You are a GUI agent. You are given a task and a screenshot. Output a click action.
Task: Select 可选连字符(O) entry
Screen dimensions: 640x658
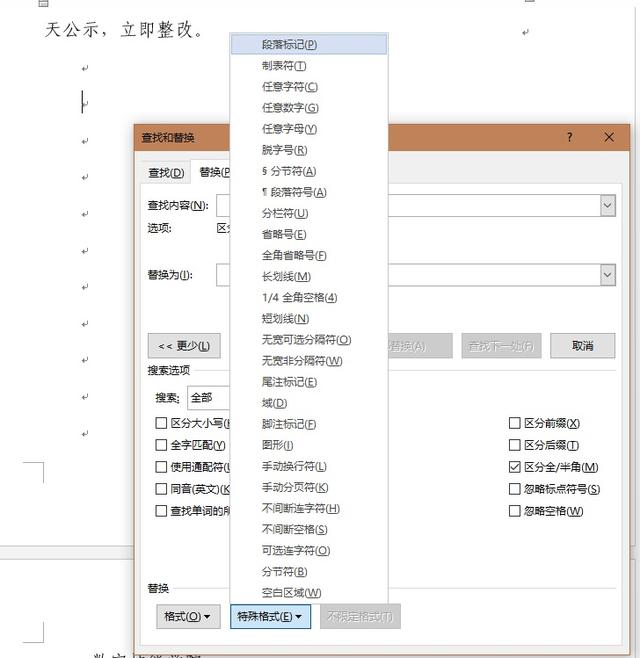tap(309, 550)
